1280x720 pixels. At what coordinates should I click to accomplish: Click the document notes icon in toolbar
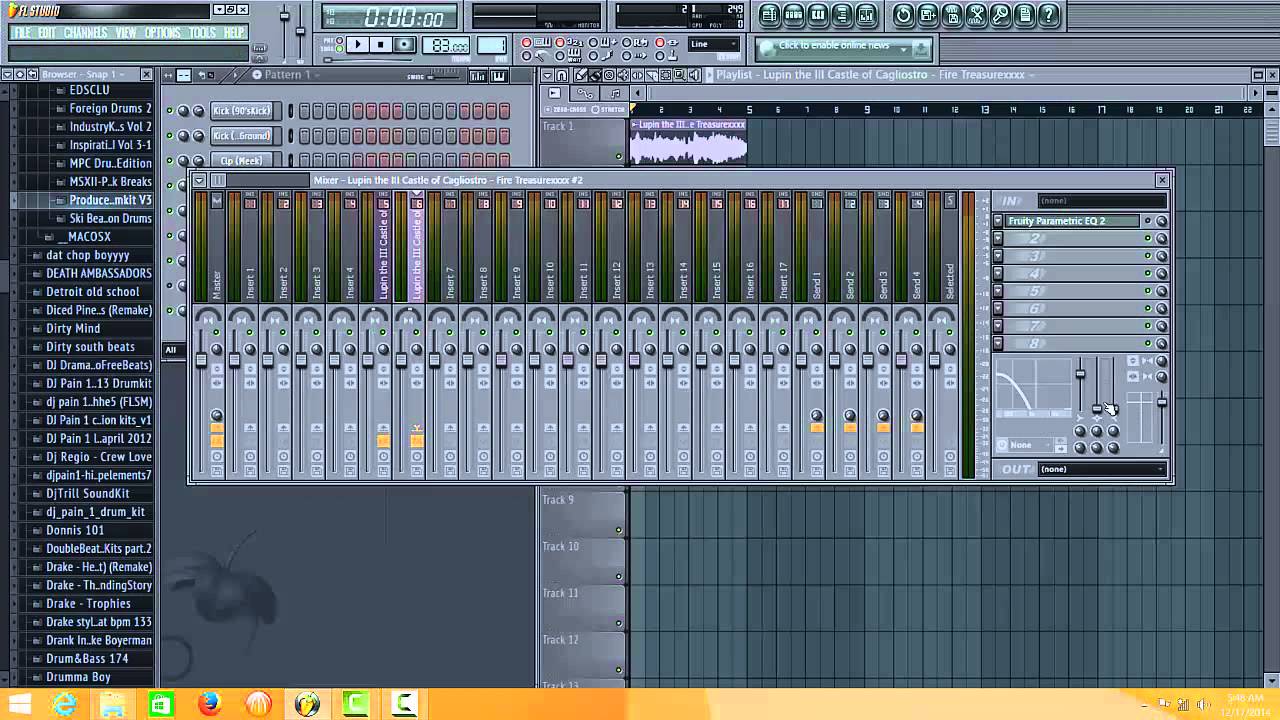point(1024,15)
